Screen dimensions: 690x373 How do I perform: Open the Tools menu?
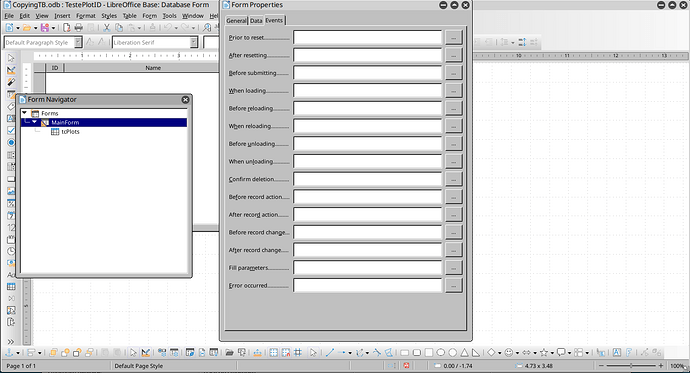coord(169,16)
